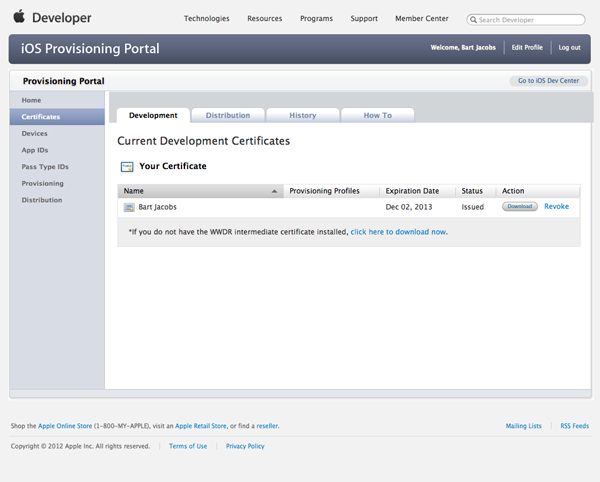Open Devices in the sidebar
The image size is (600, 482).
(57, 134)
